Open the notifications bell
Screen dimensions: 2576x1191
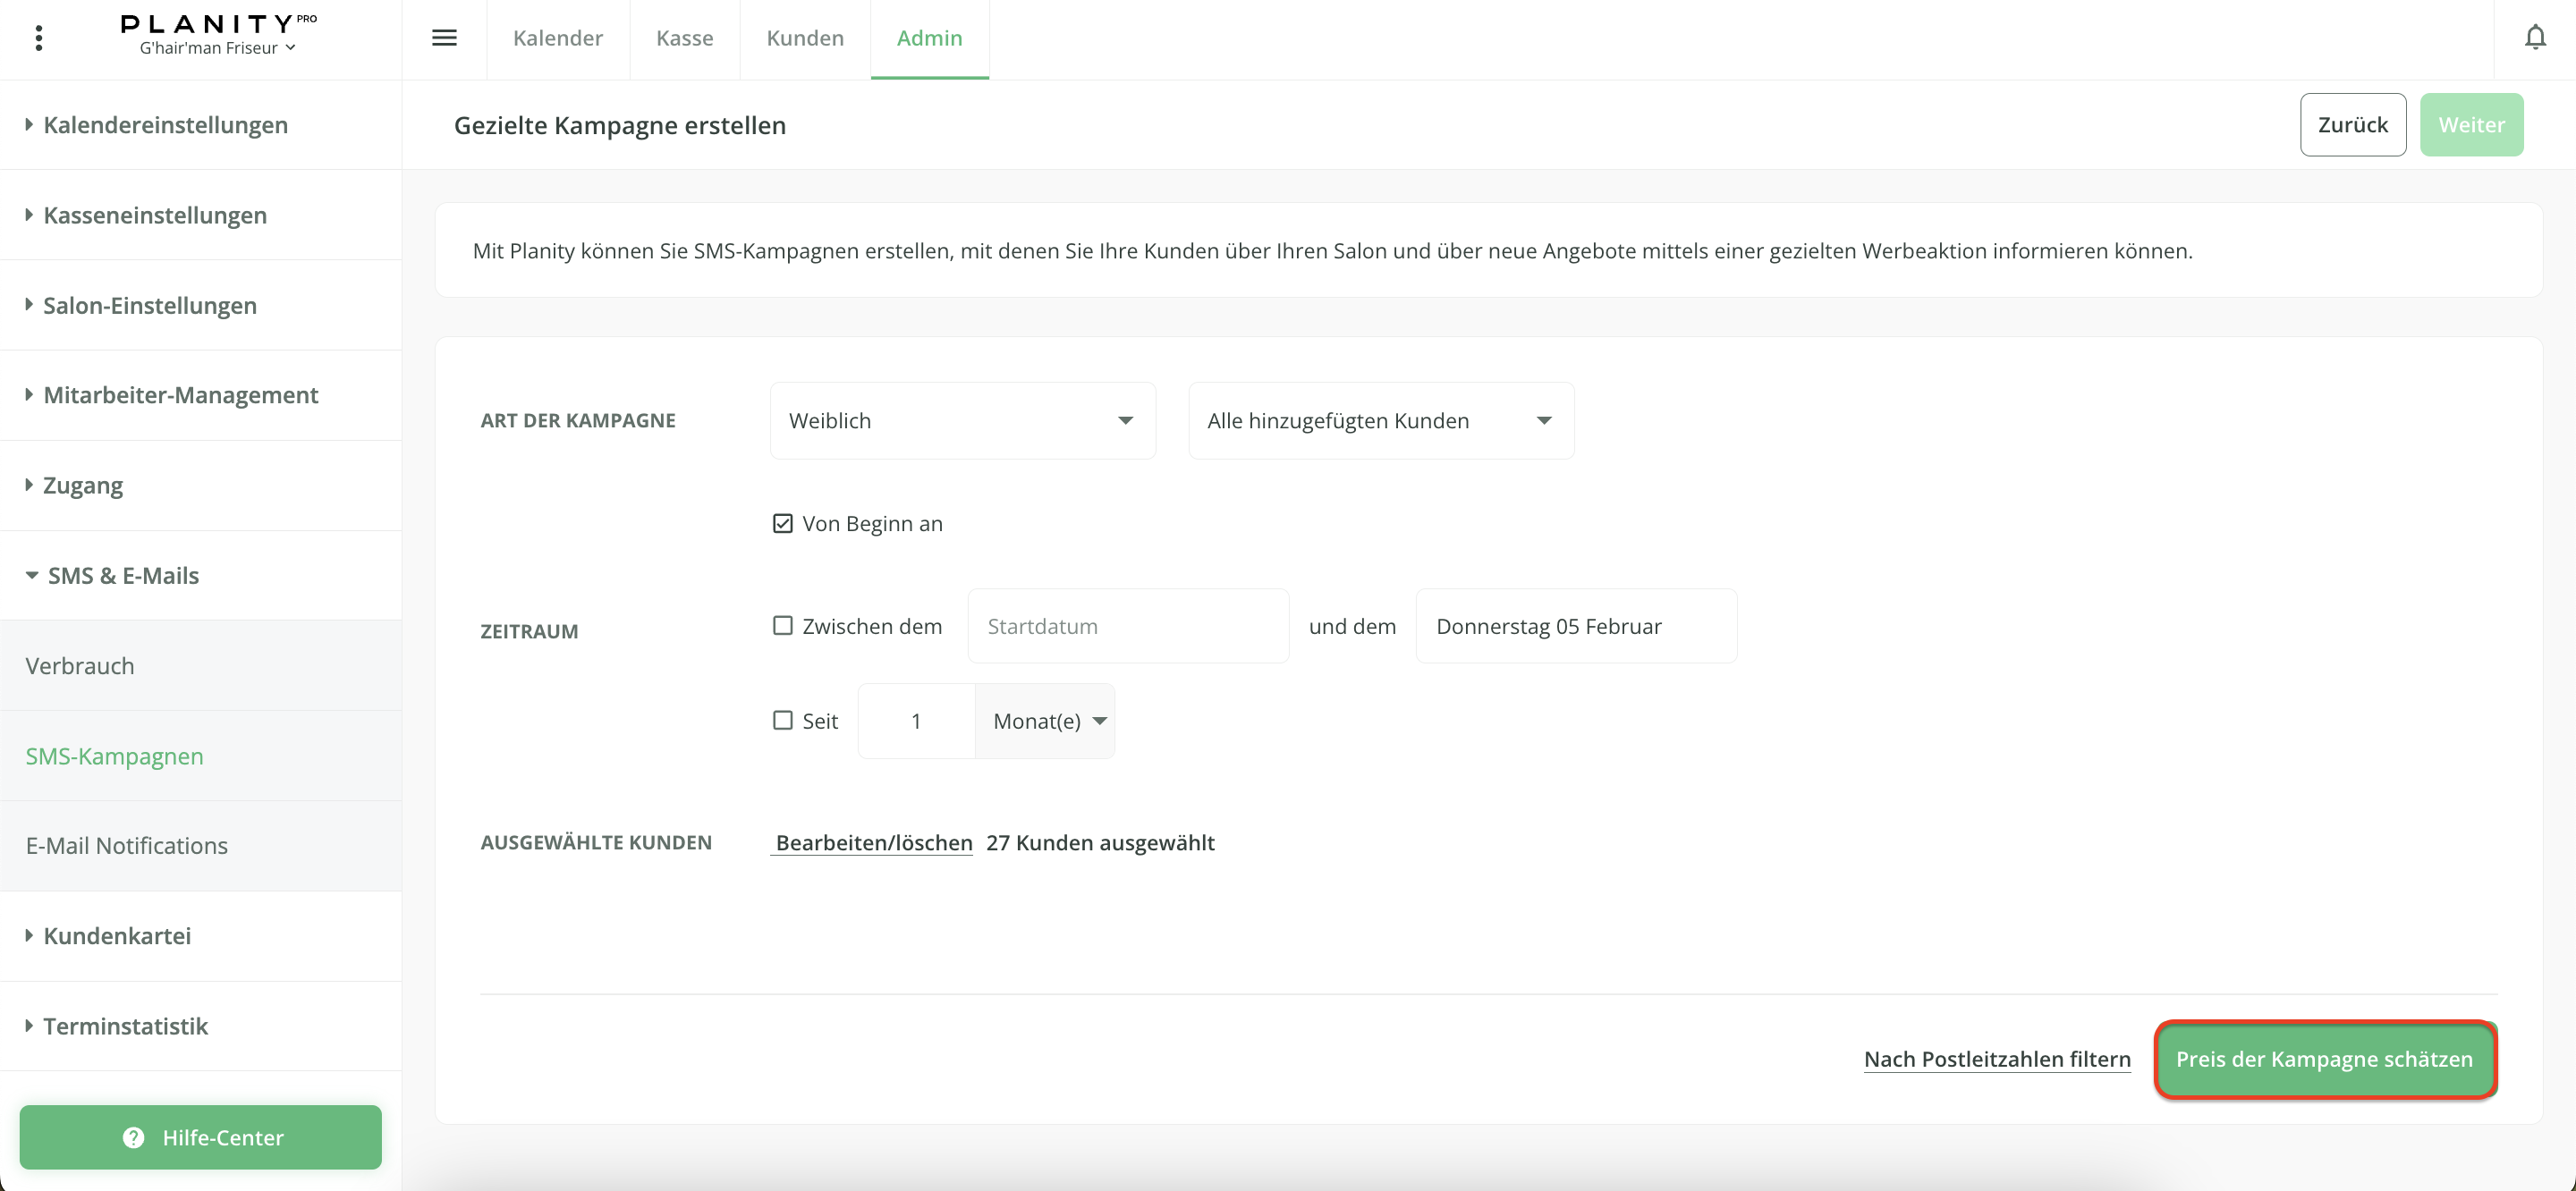[x=2534, y=38]
